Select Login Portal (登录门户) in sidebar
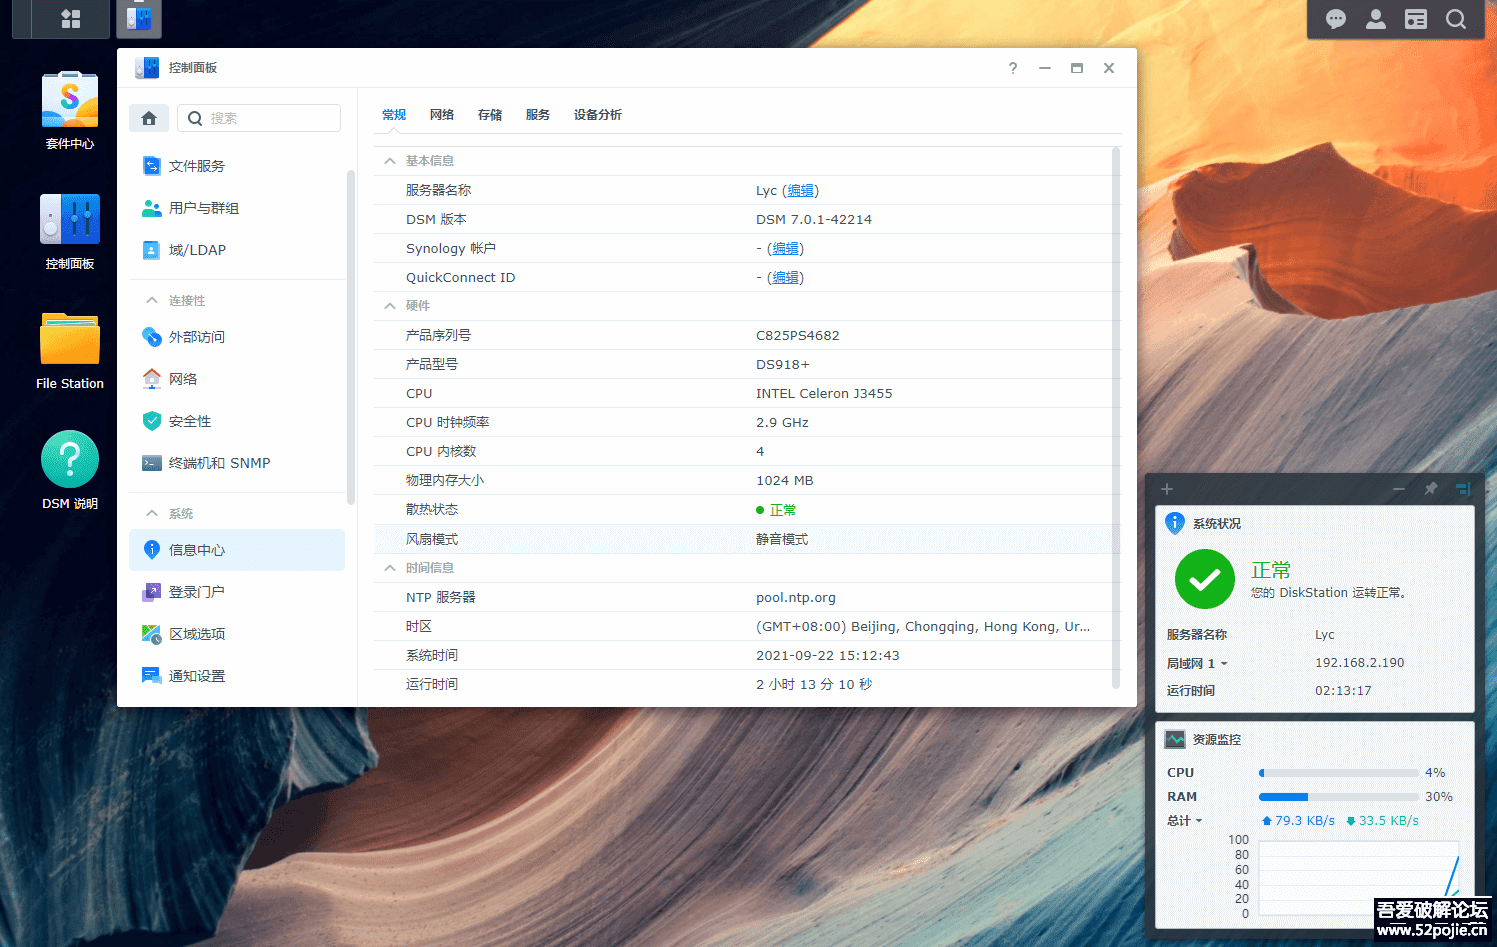 pyautogui.click(x=237, y=592)
